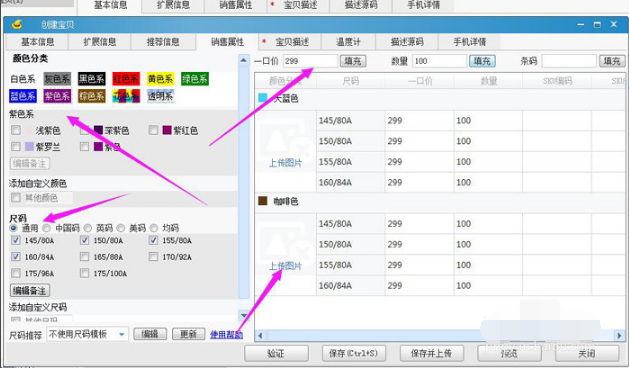The height and width of the screenshot is (368, 629).
Task: Click the 天蓝色 color square icon
Action: [x=263, y=98]
